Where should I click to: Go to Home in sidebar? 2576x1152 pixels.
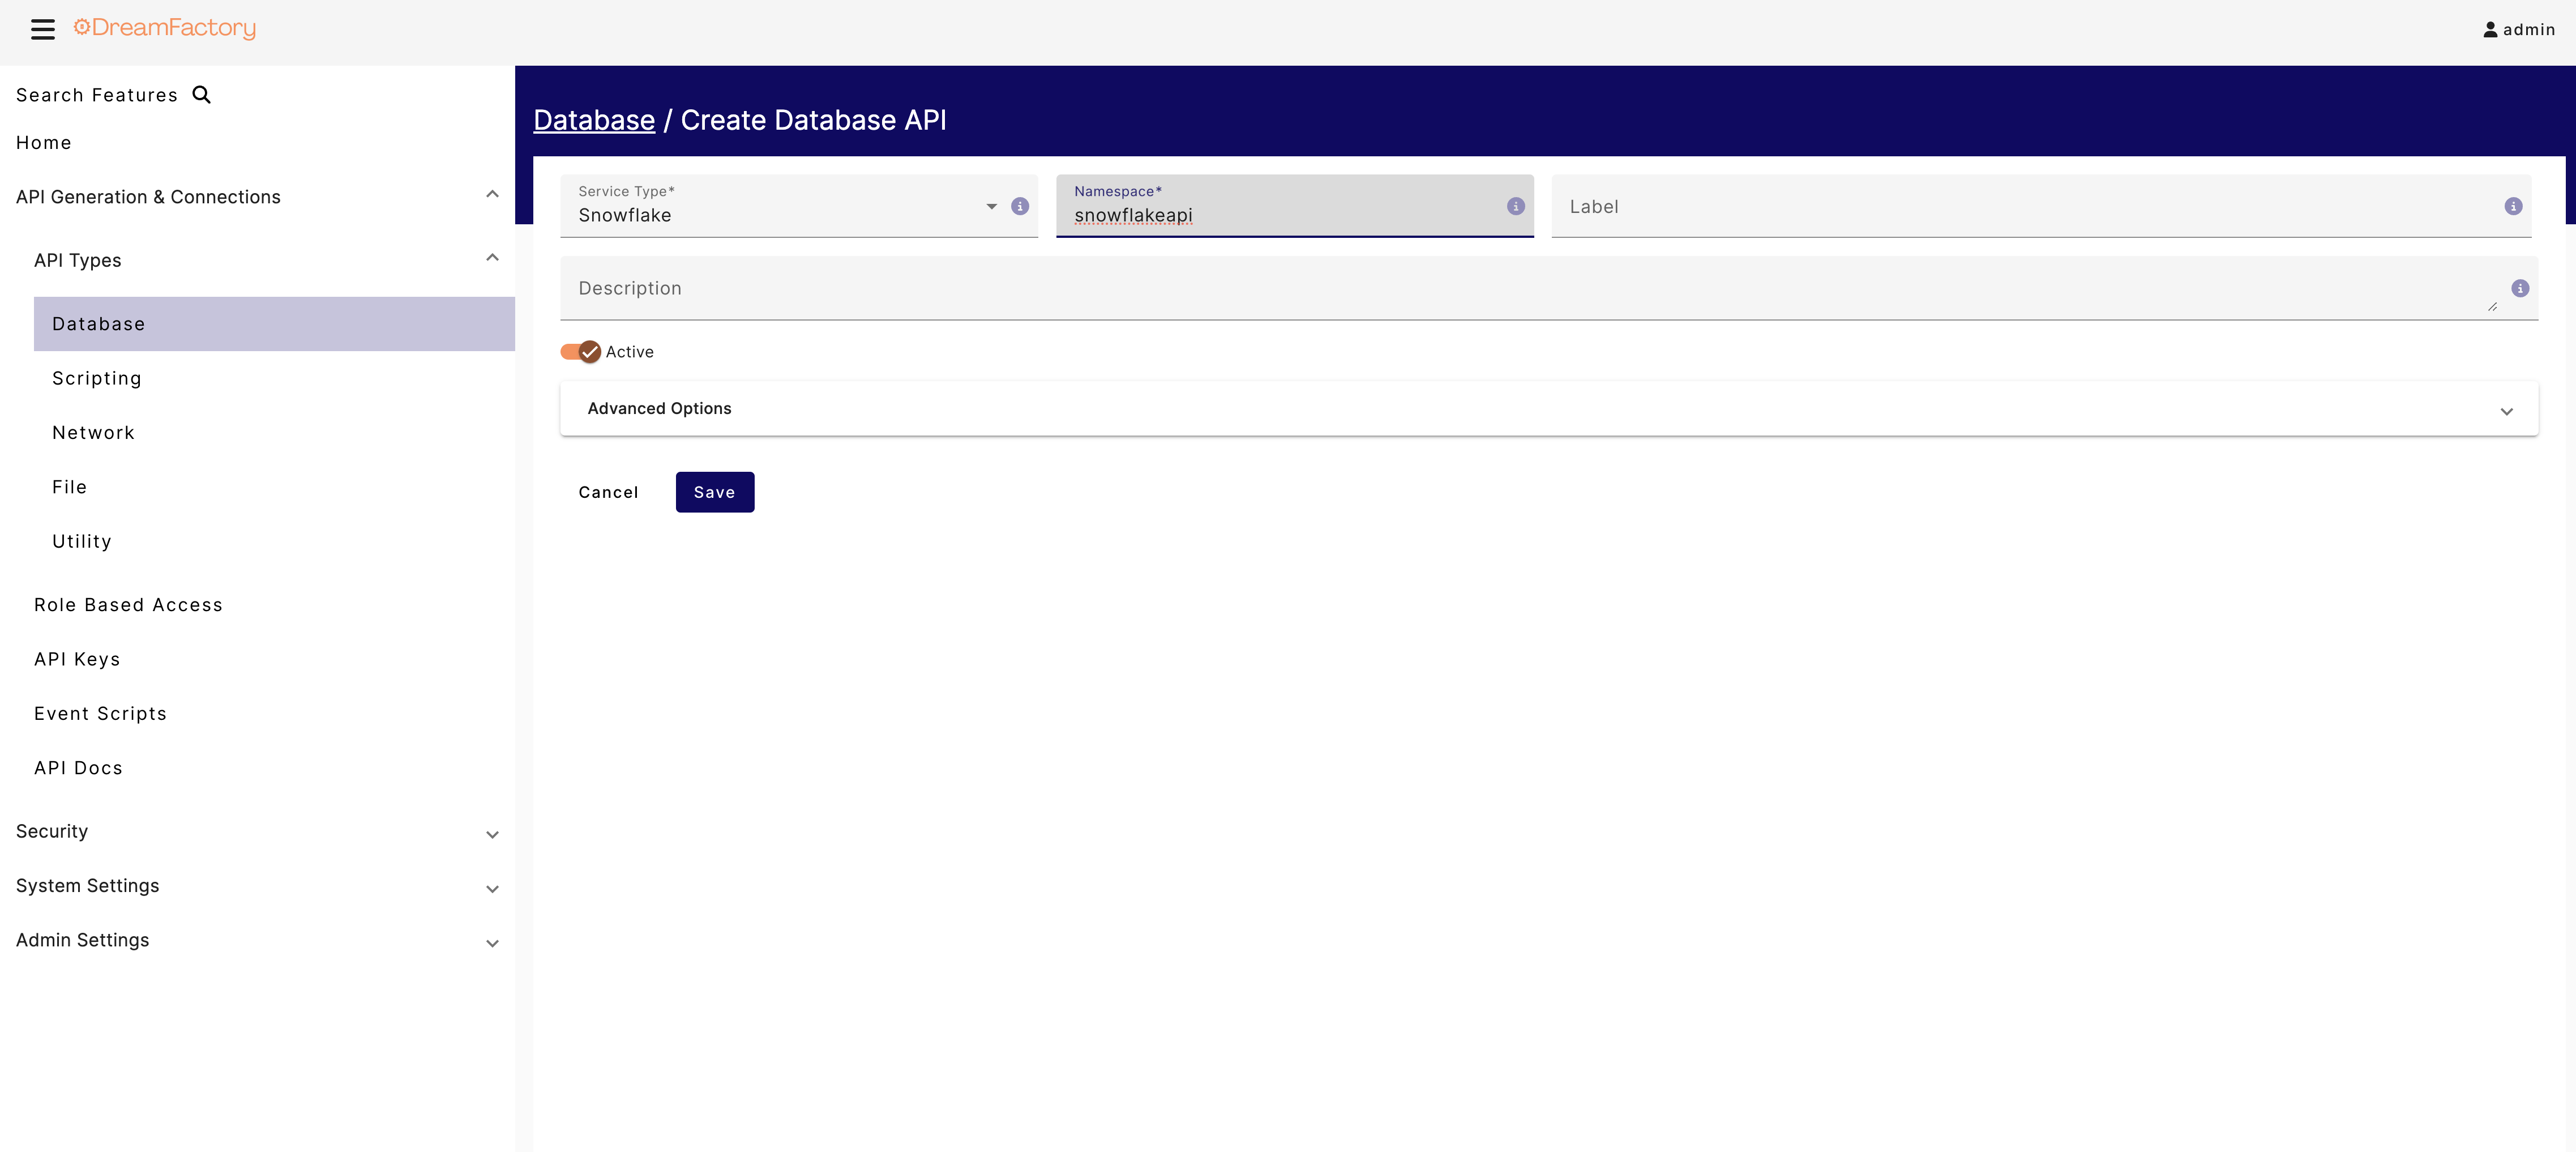(43, 143)
